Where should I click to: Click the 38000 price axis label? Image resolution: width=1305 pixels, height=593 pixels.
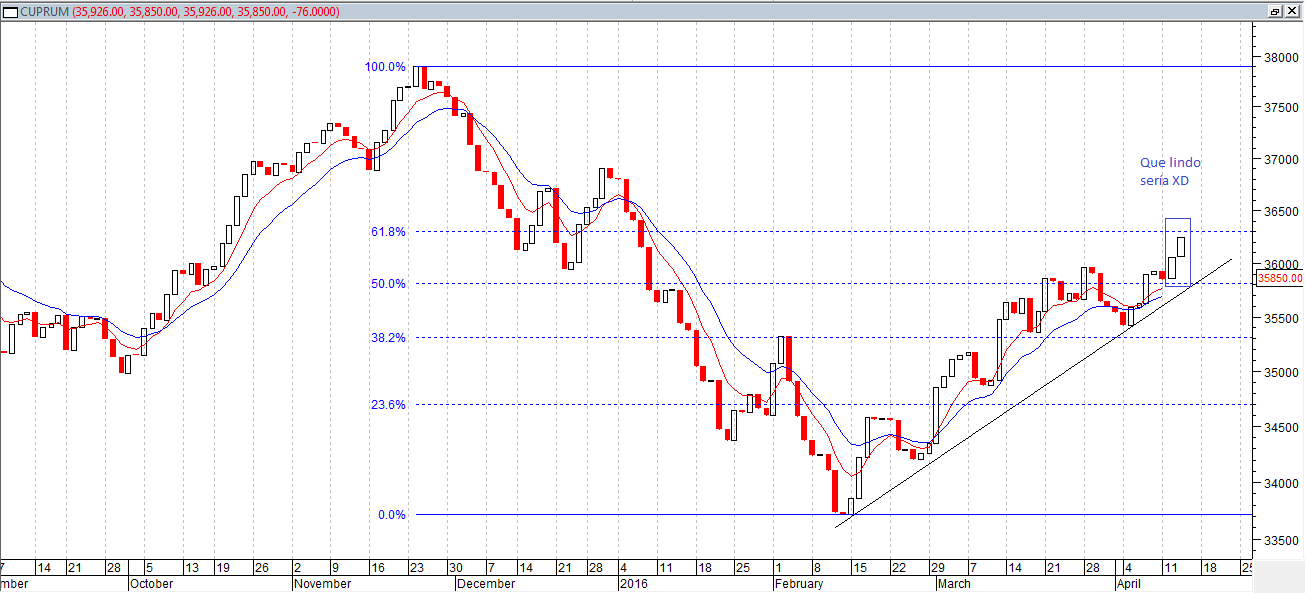1281,58
